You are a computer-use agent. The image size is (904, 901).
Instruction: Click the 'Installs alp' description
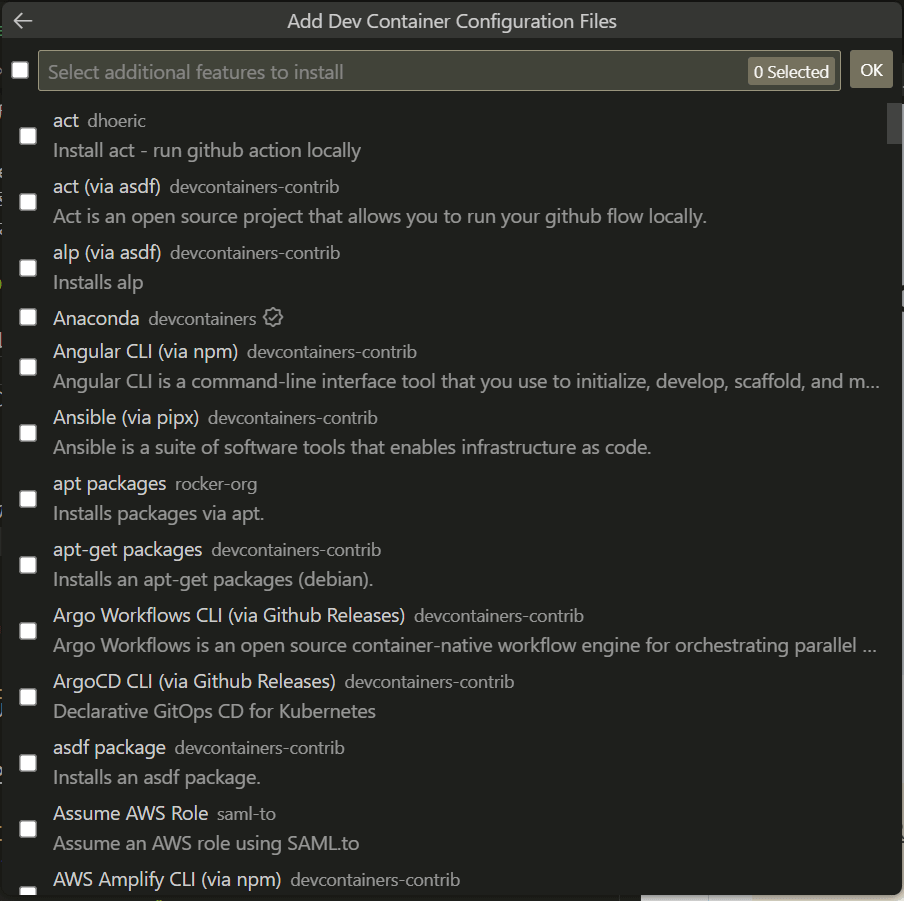(x=98, y=282)
